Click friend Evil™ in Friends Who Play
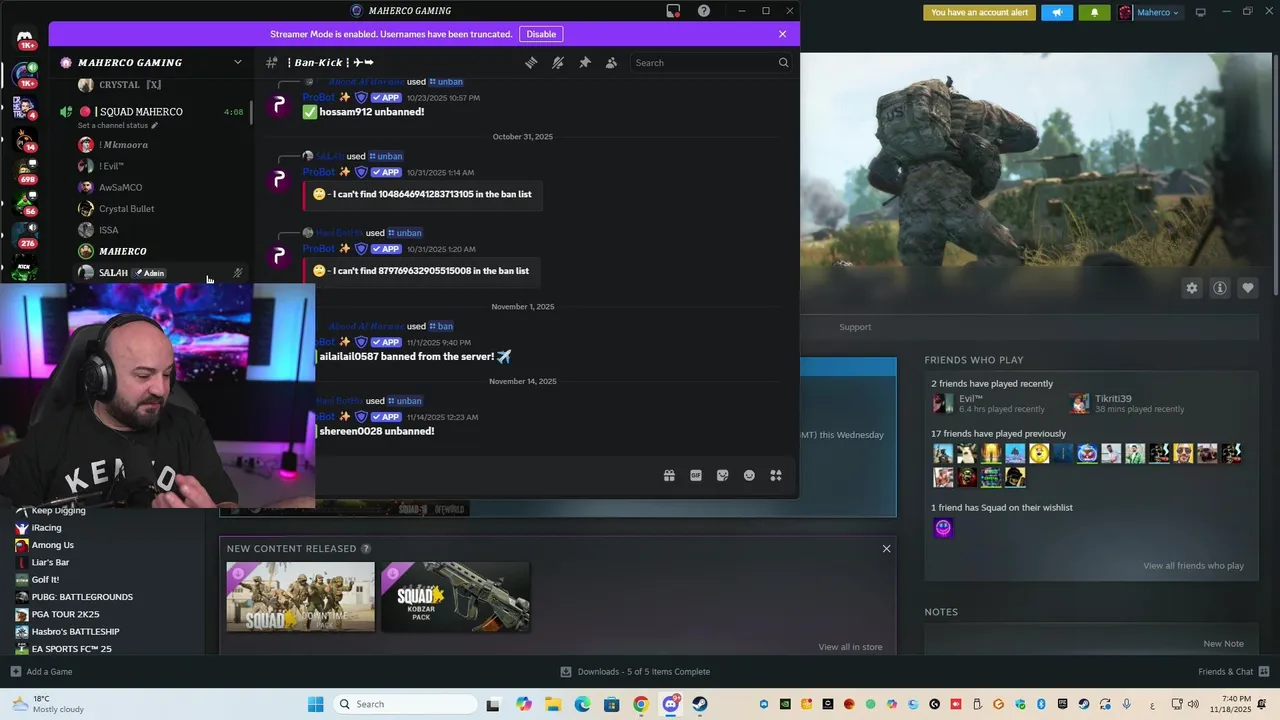The width and height of the screenshot is (1280, 720). [x=989, y=403]
